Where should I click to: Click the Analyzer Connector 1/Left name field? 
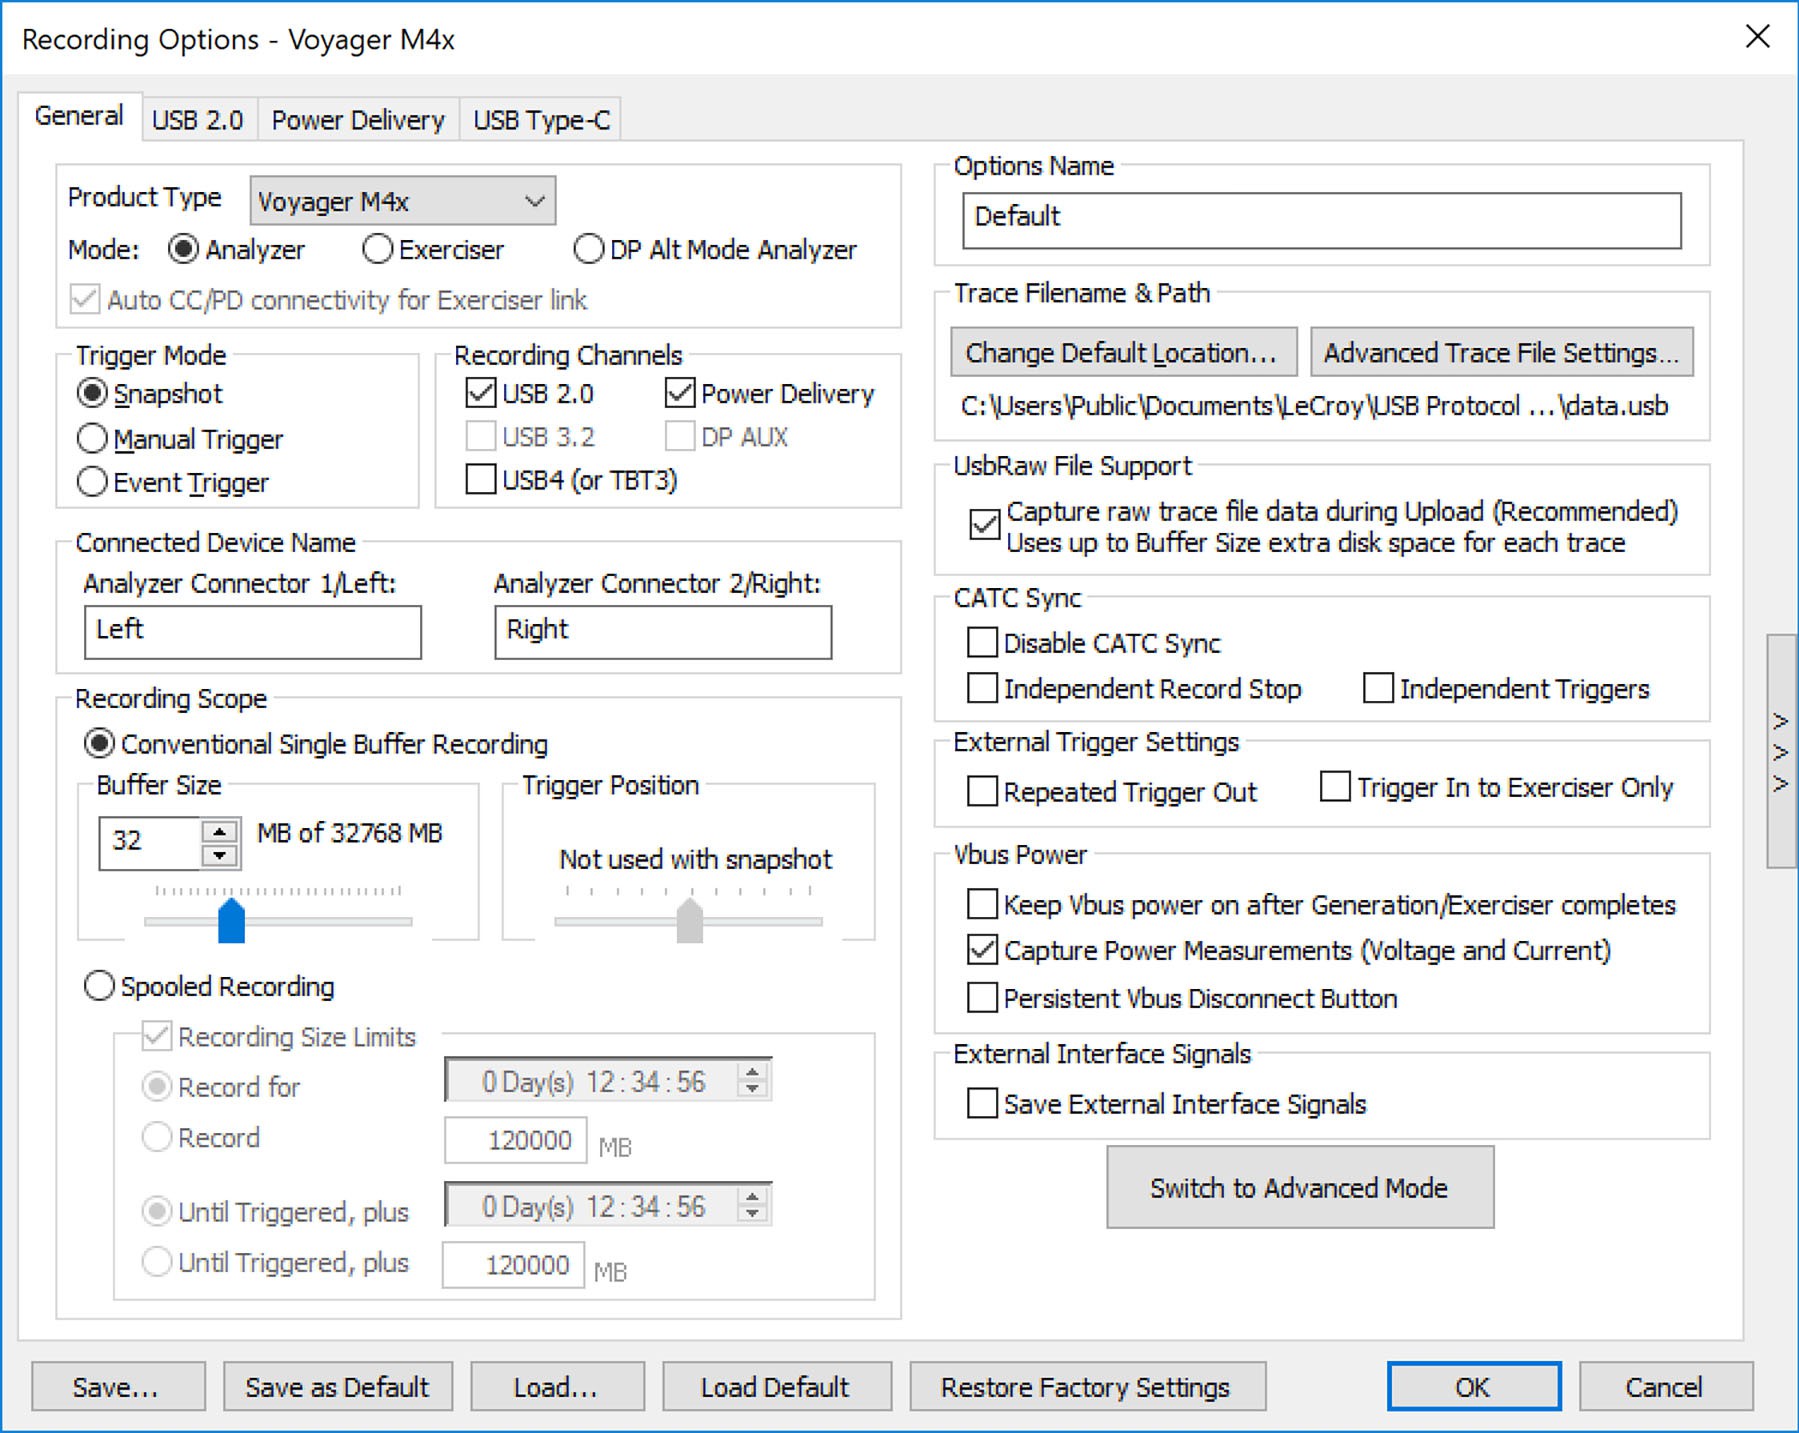[x=252, y=632]
